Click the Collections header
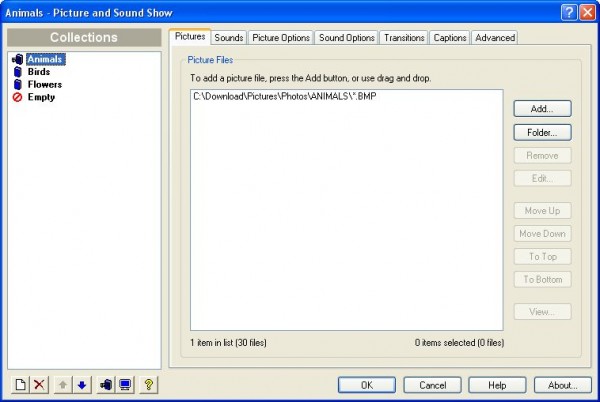 (x=84, y=37)
